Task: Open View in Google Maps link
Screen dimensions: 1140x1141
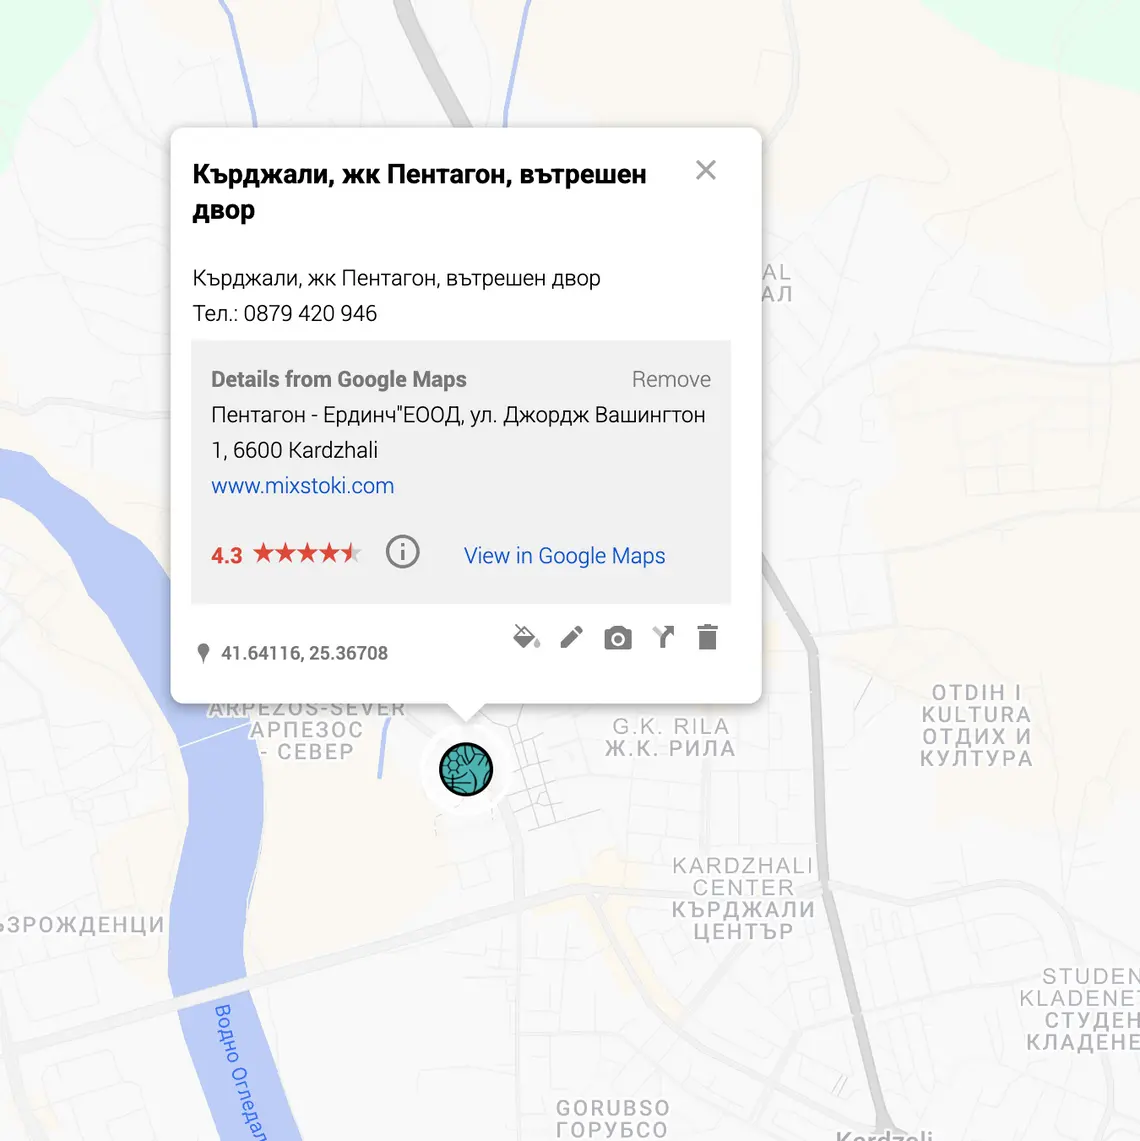Action: click(565, 555)
